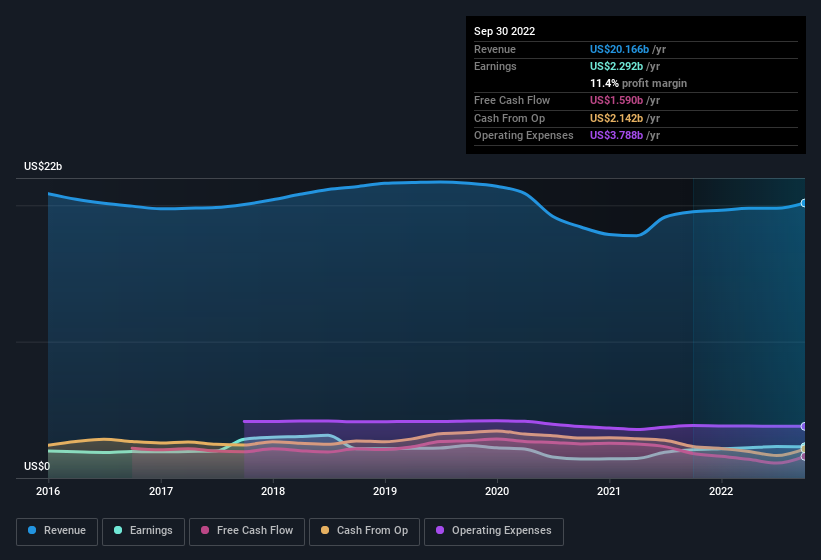Click the 2017 x-axis label

coord(161,491)
